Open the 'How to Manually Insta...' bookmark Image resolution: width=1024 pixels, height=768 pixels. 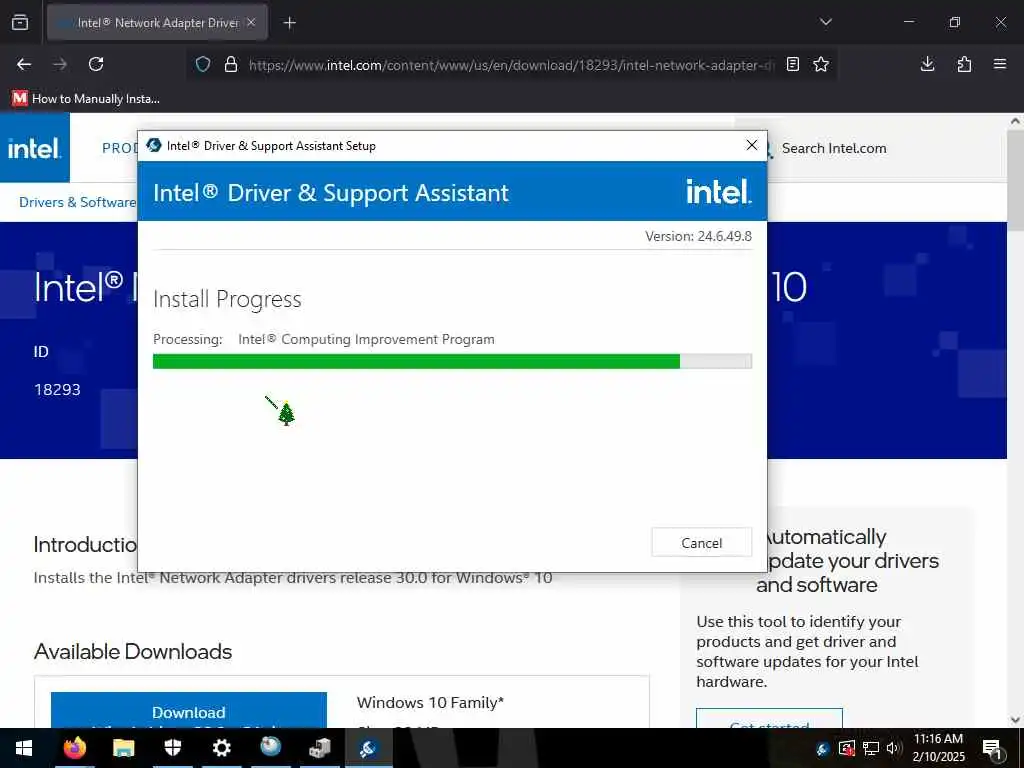pos(86,99)
